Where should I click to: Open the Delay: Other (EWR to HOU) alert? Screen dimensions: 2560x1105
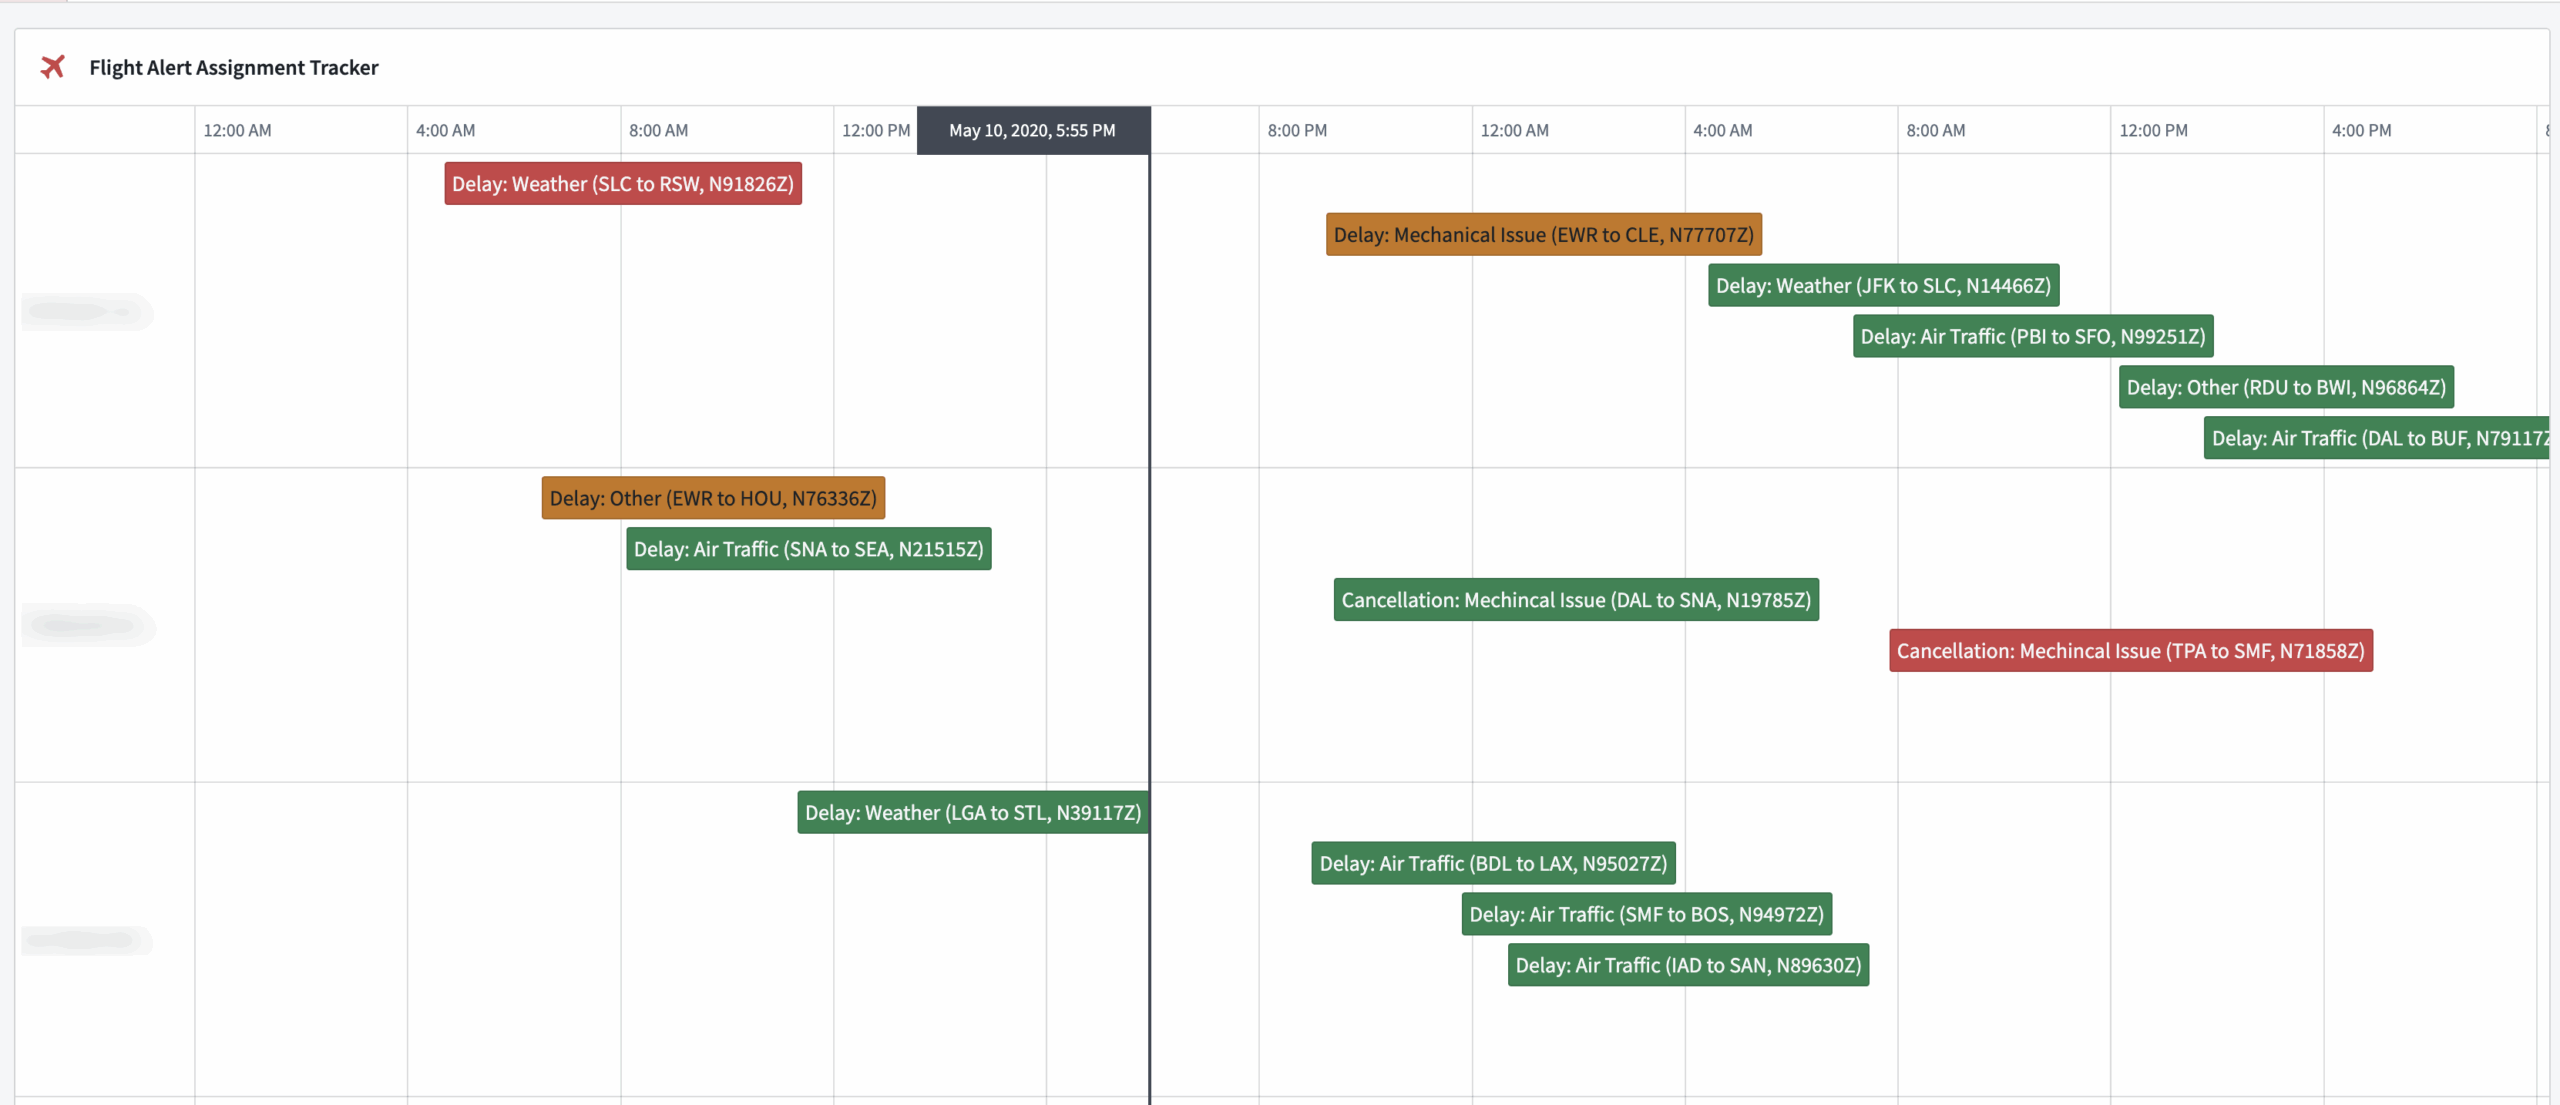click(713, 497)
